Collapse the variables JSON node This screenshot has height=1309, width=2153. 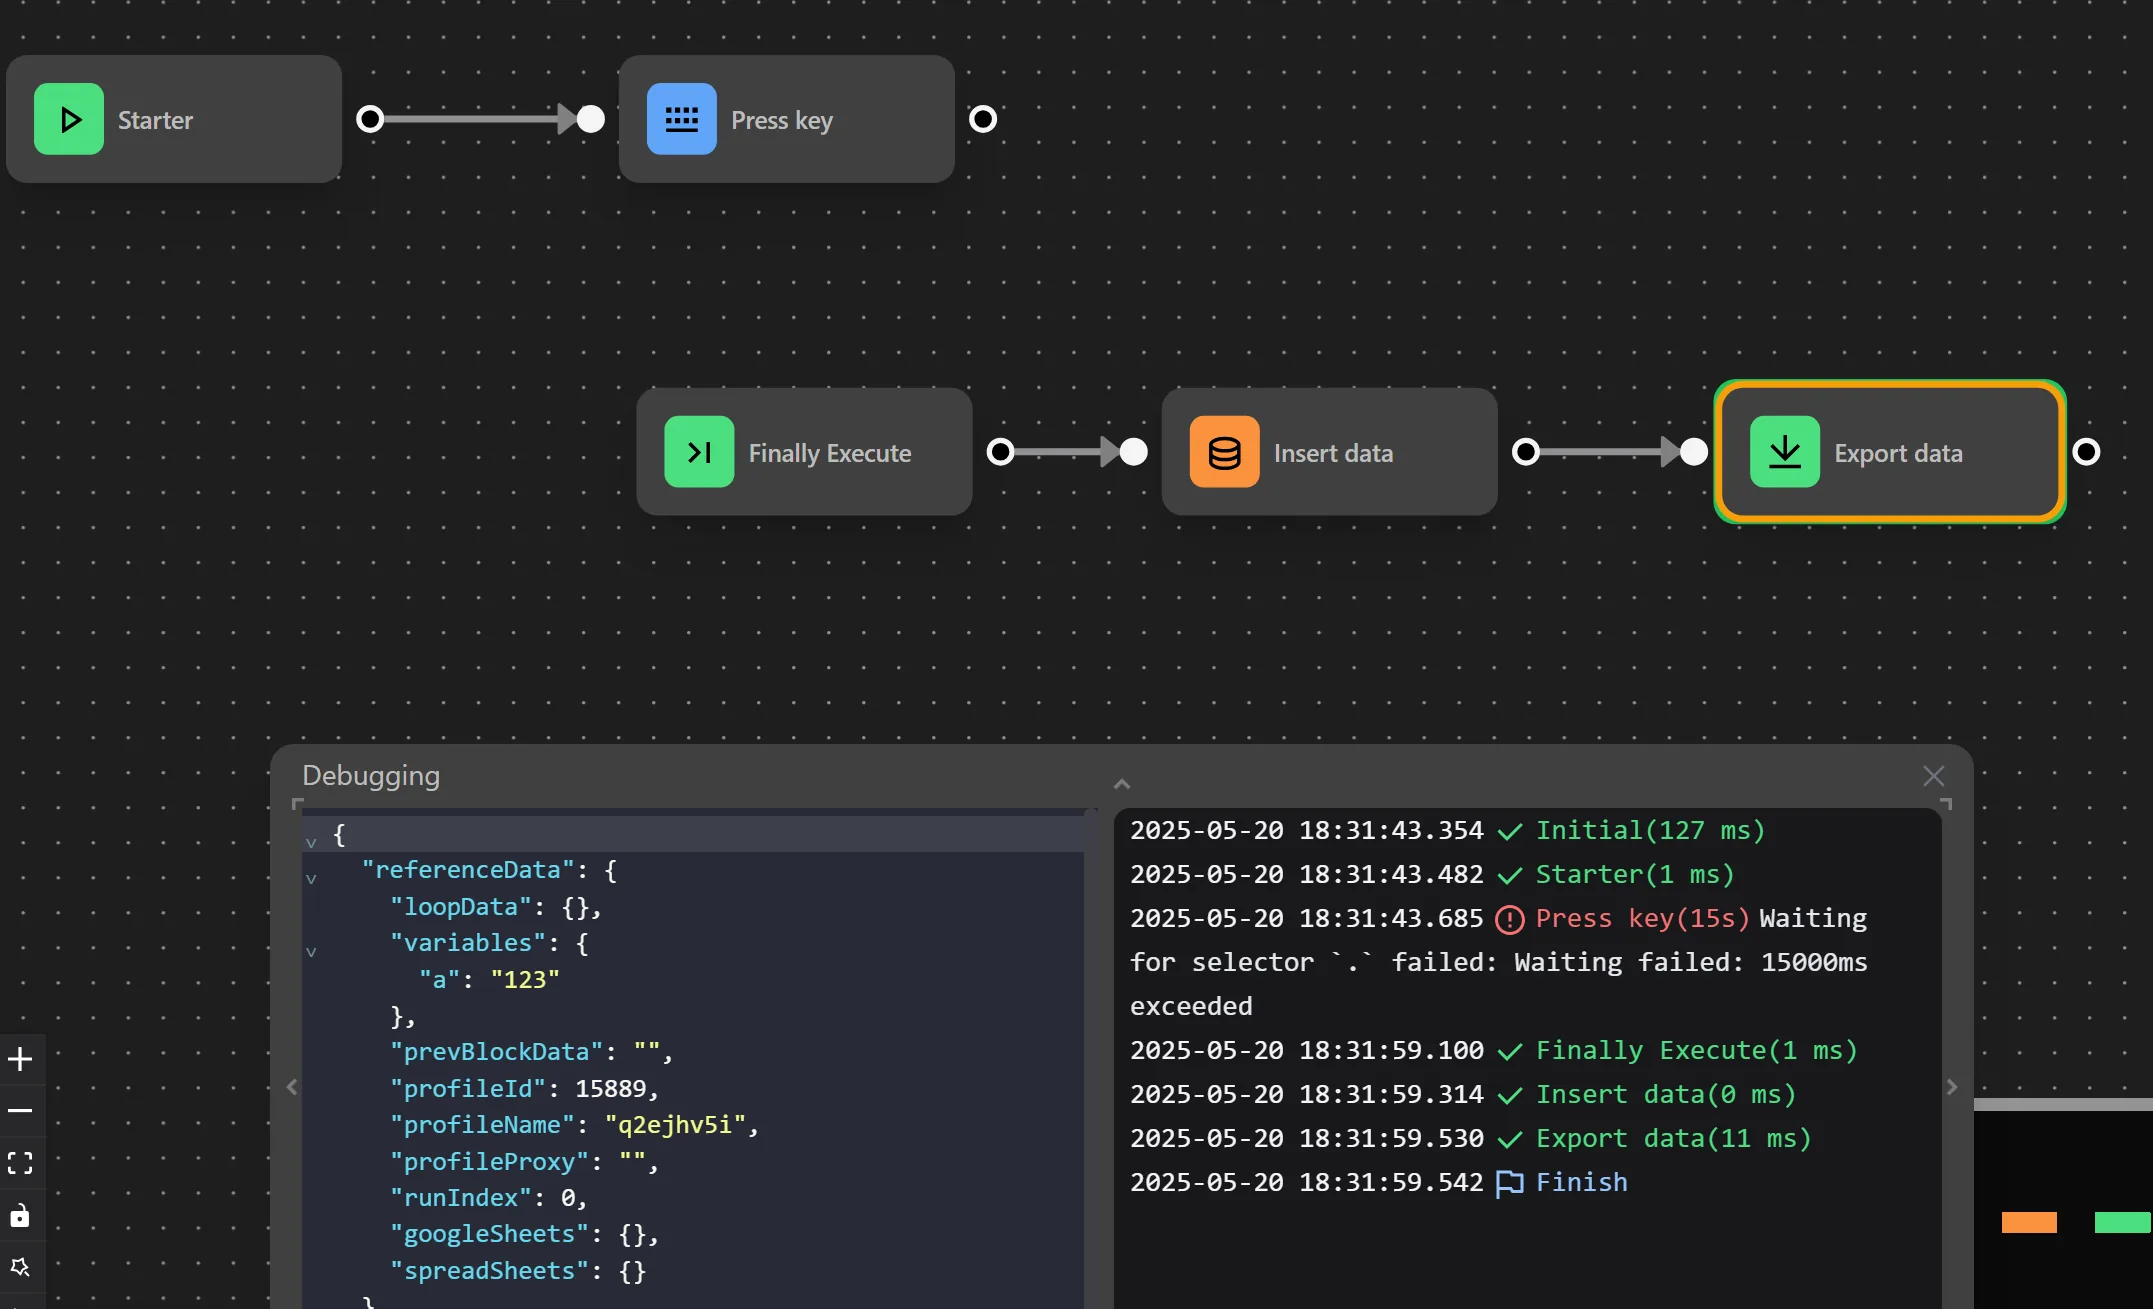point(311,952)
